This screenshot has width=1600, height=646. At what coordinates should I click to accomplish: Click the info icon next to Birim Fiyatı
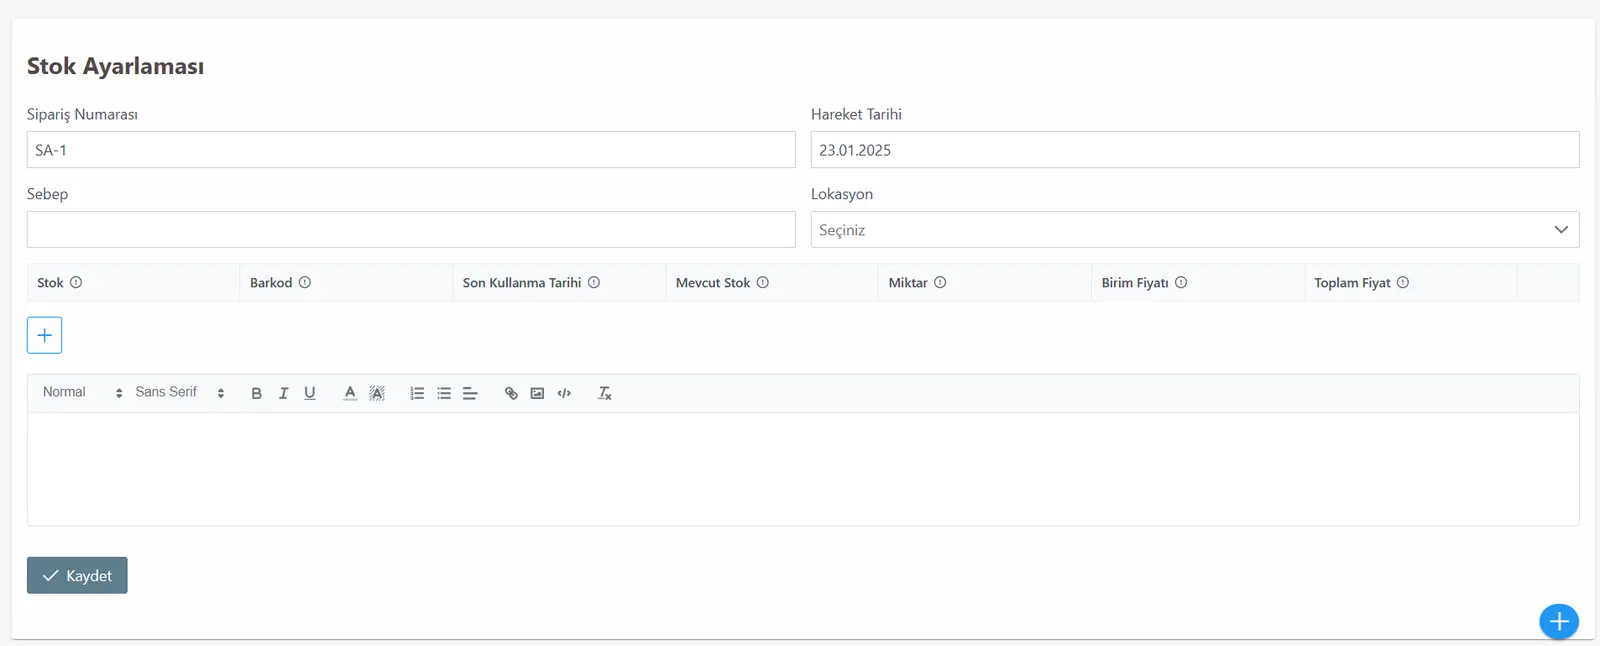point(1181,283)
